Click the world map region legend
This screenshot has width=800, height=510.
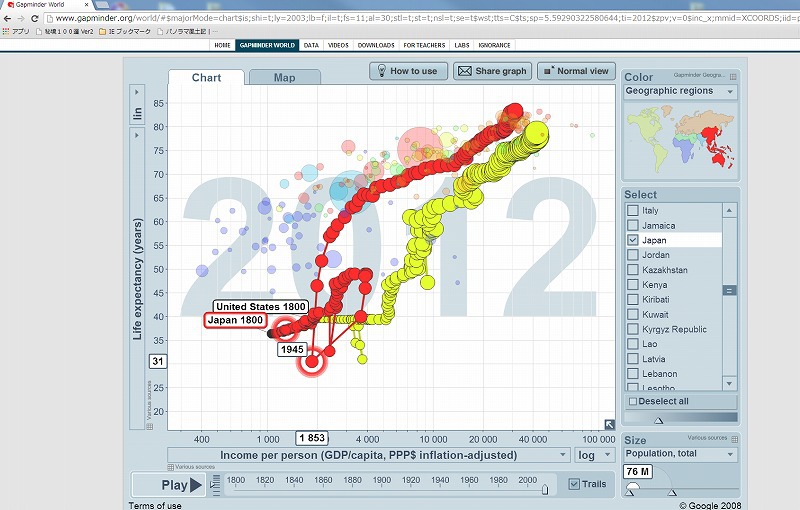coord(681,139)
